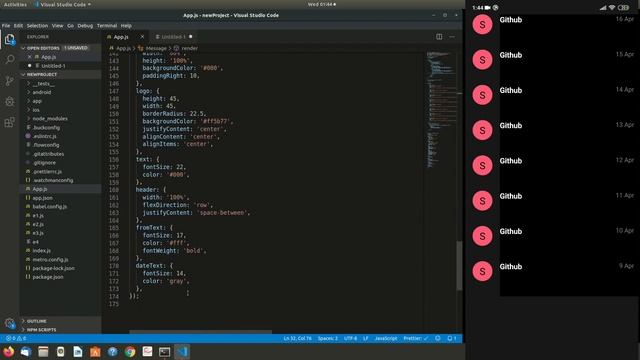Open index.js in the explorer
The width and height of the screenshot is (640, 360).
pyautogui.click(x=42, y=251)
